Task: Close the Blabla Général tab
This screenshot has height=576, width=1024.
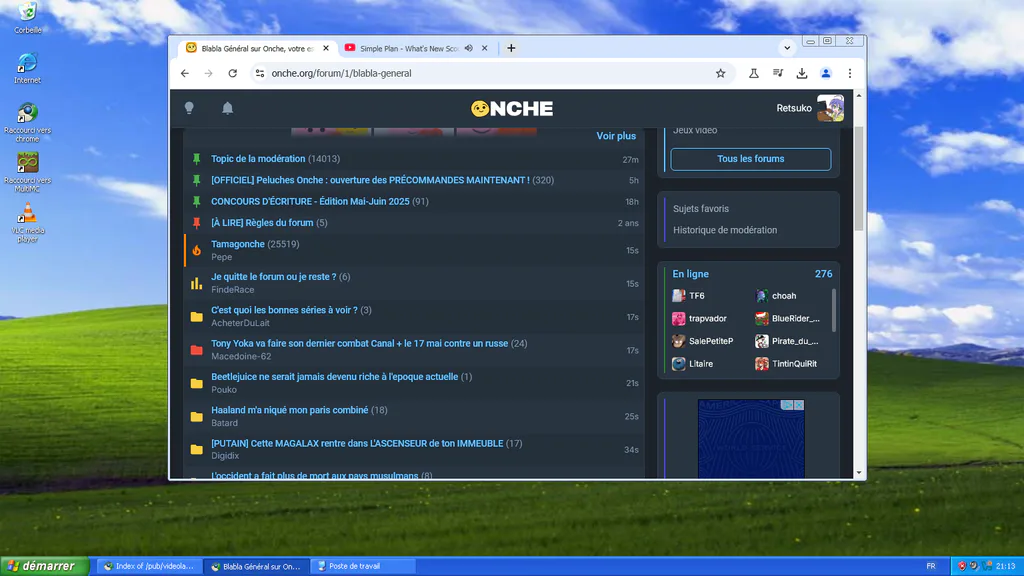Action: point(326,48)
